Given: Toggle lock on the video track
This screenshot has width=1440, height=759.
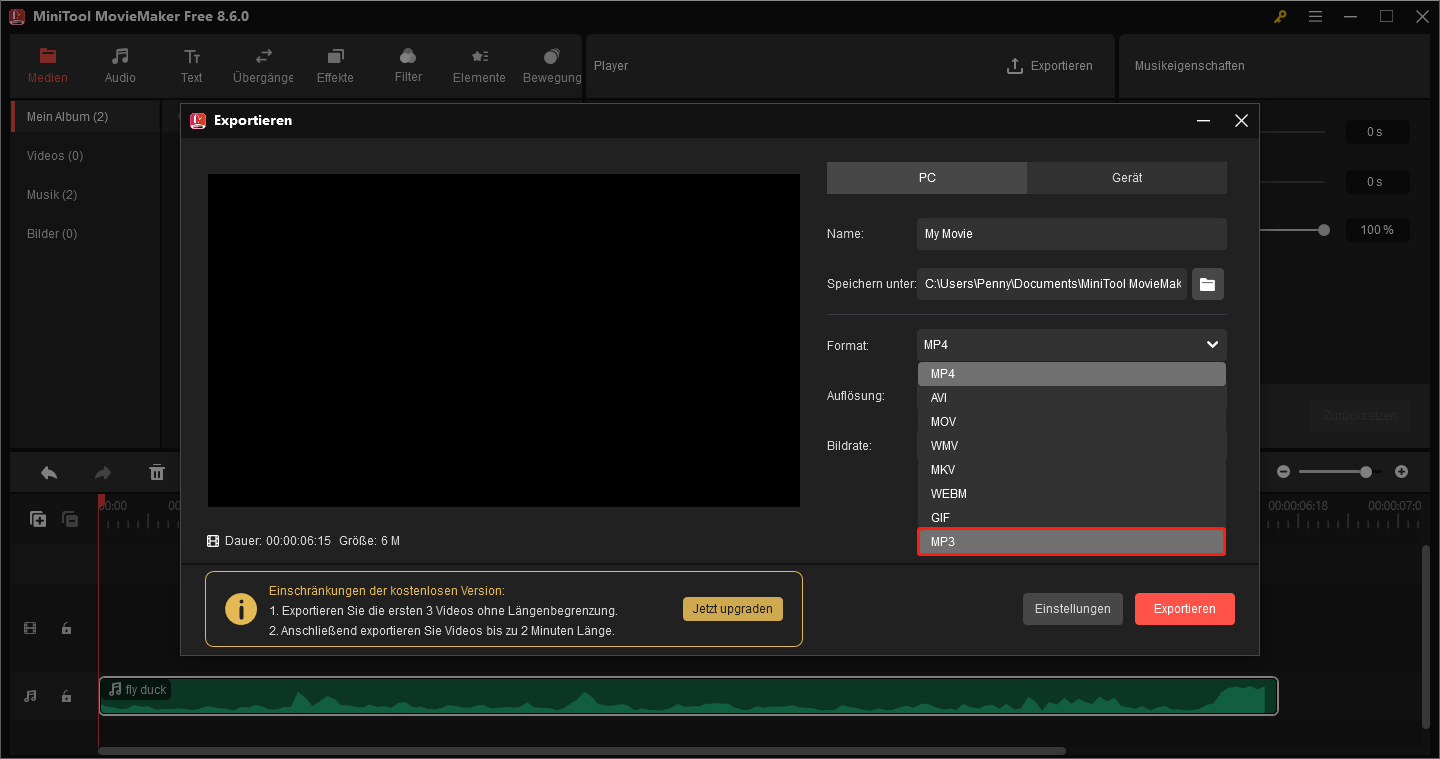Looking at the screenshot, I should tap(66, 629).
